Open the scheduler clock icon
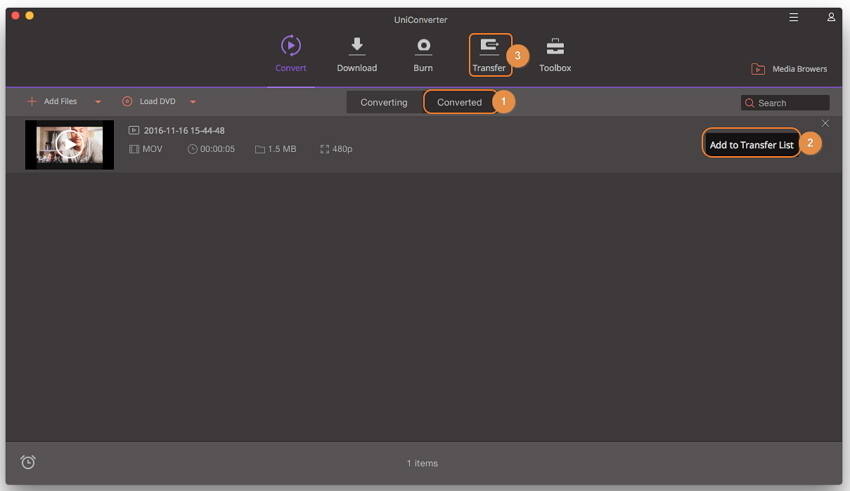 point(28,462)
